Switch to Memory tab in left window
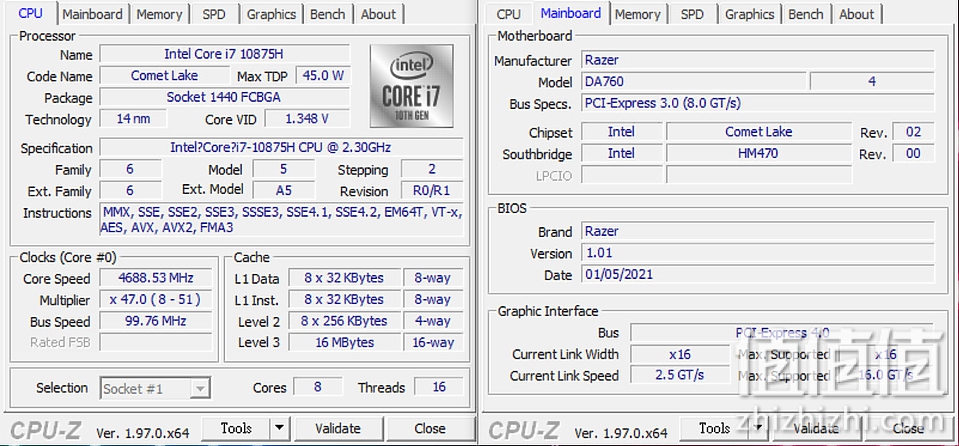This screenshot has height=446, width=959. coord(159,14)
